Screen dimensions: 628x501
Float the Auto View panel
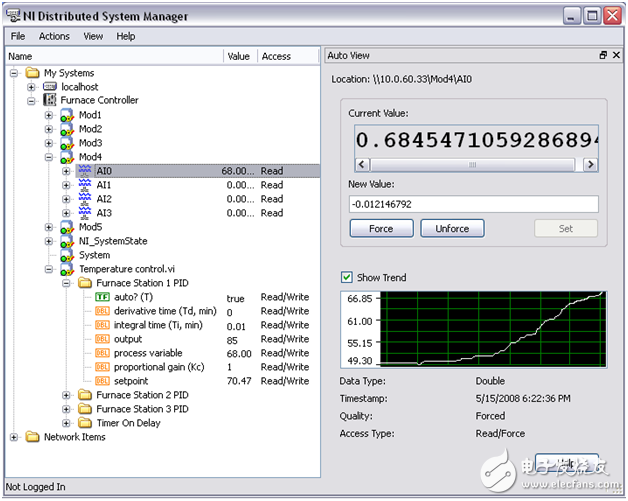coord(603,56)
